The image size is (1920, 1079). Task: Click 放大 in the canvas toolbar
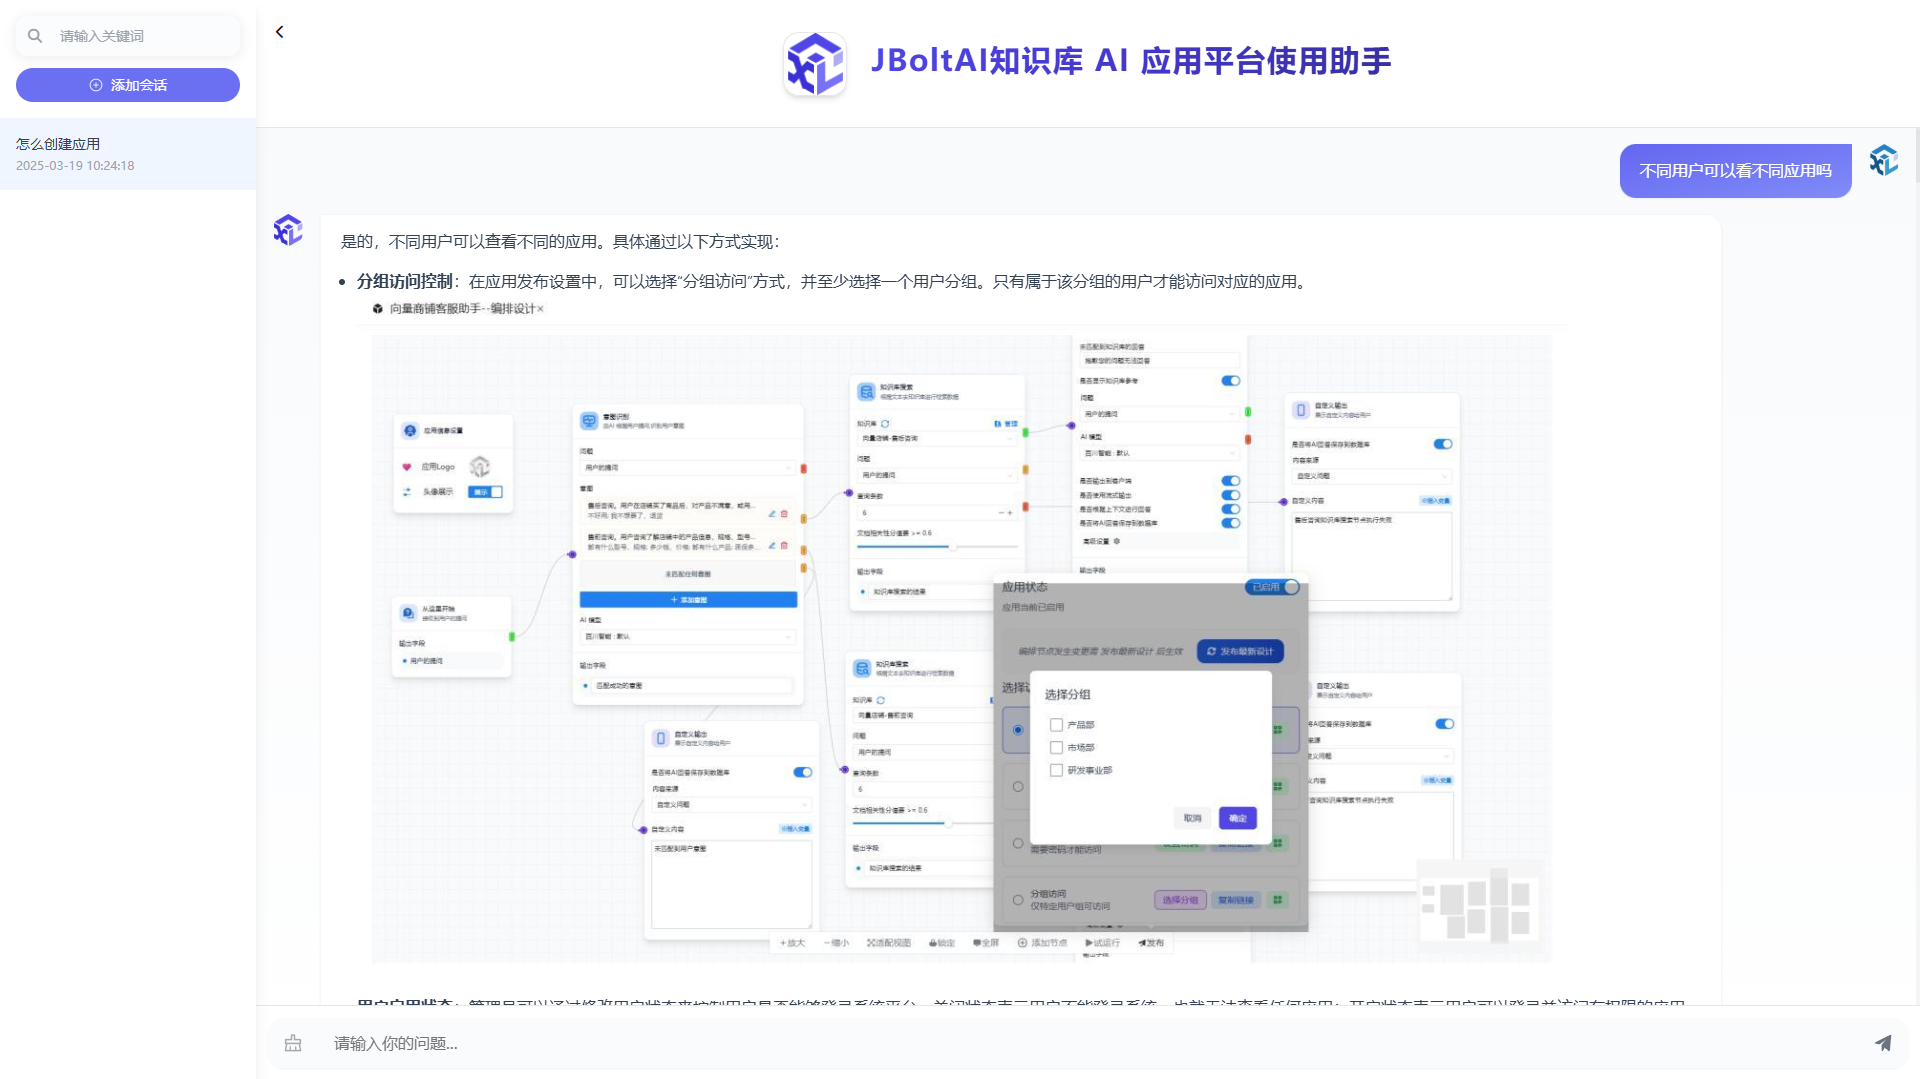click(x=792, y=943)
